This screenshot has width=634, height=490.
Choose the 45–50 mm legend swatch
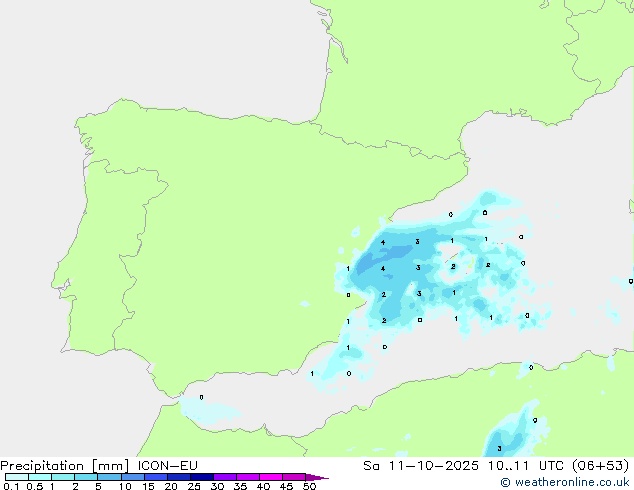294,477
